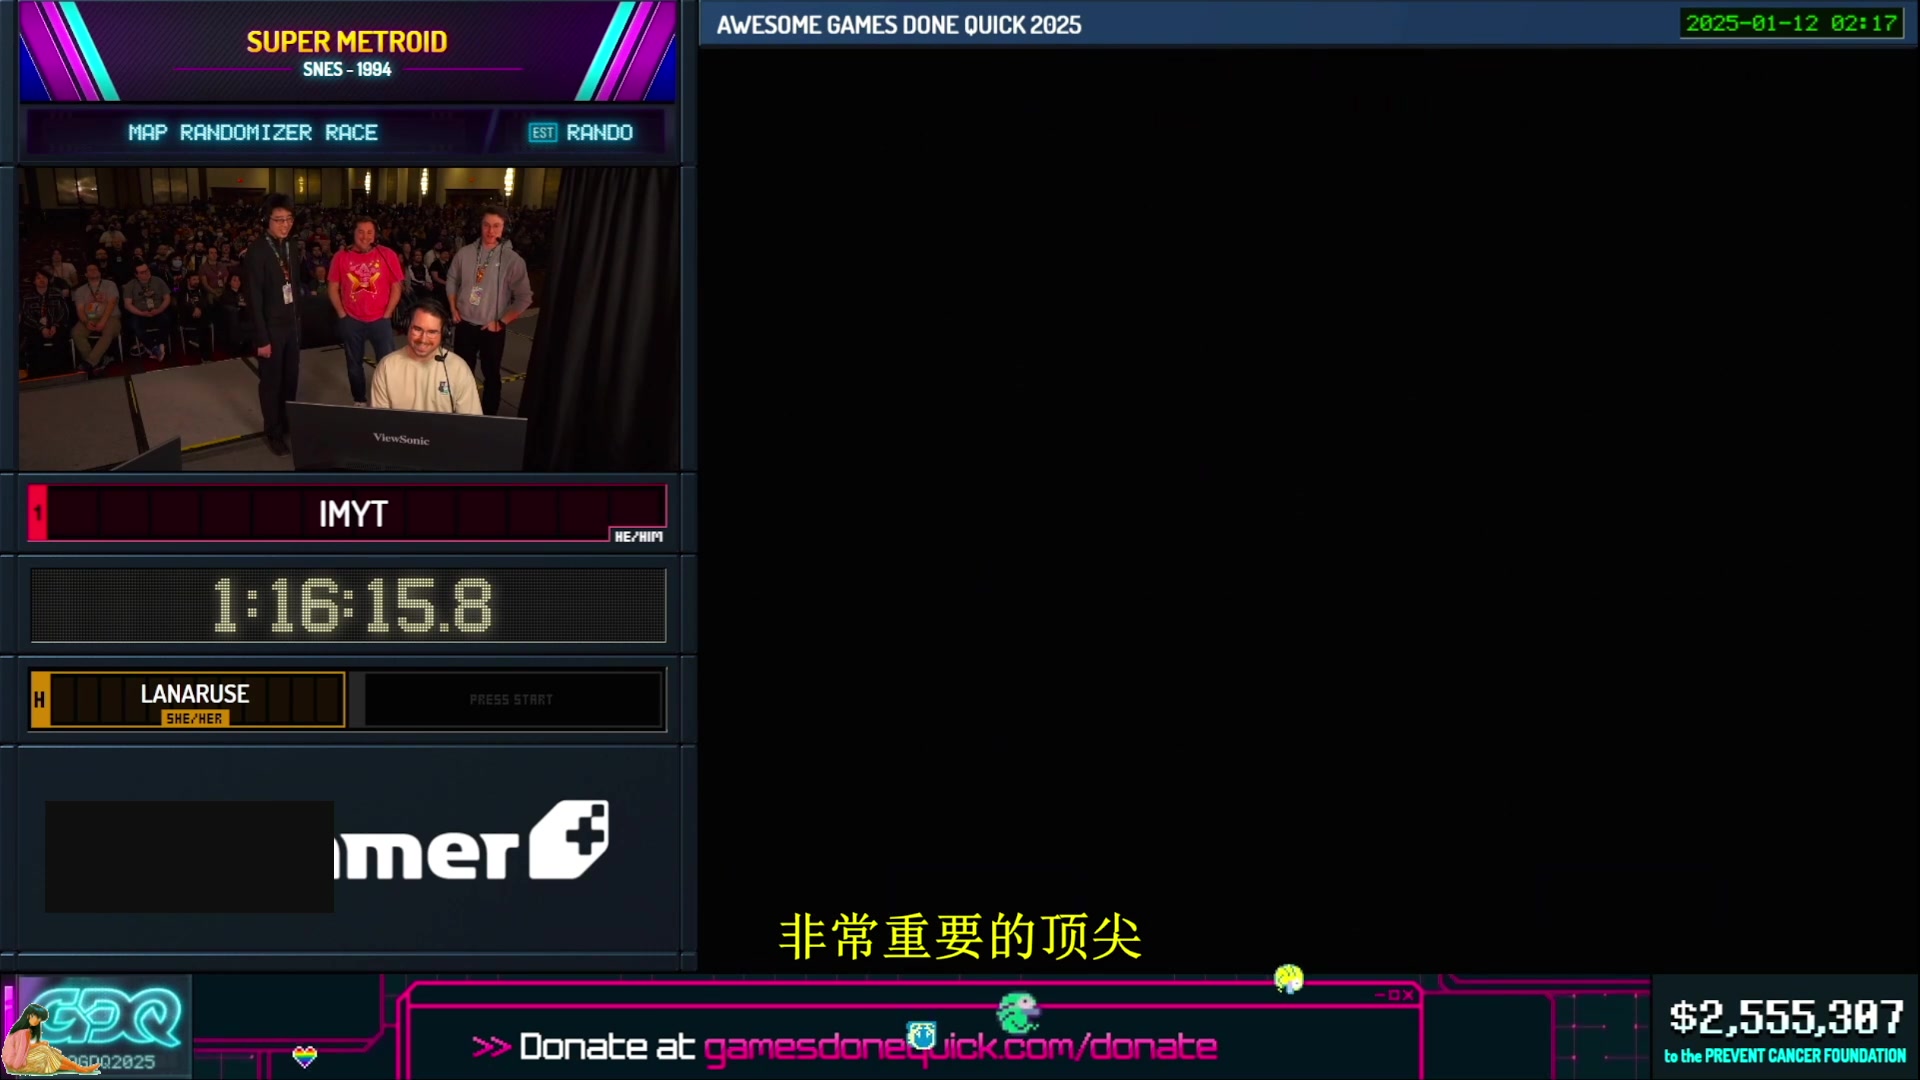This screenshot has width=1920, height=1080.
Task: Click the $2,555,307 donation total
Action: (x=1786, y=1018)
